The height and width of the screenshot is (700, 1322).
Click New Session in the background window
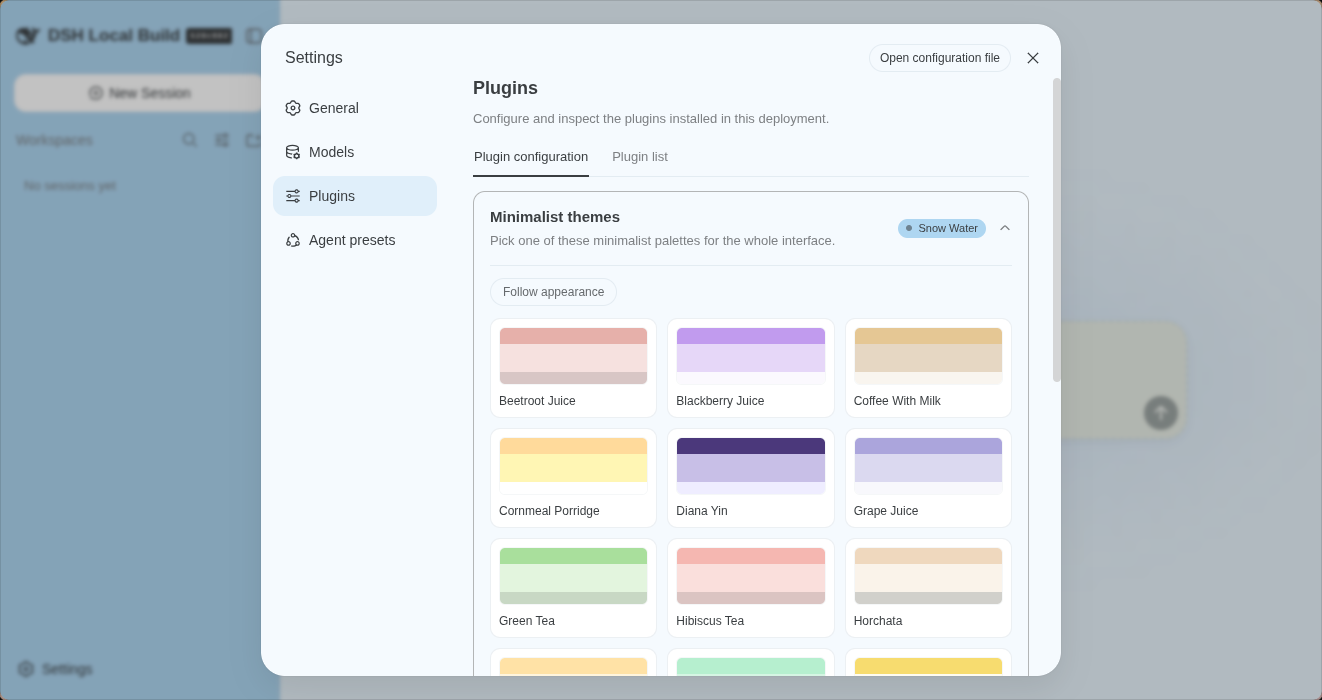pos(140,93)
